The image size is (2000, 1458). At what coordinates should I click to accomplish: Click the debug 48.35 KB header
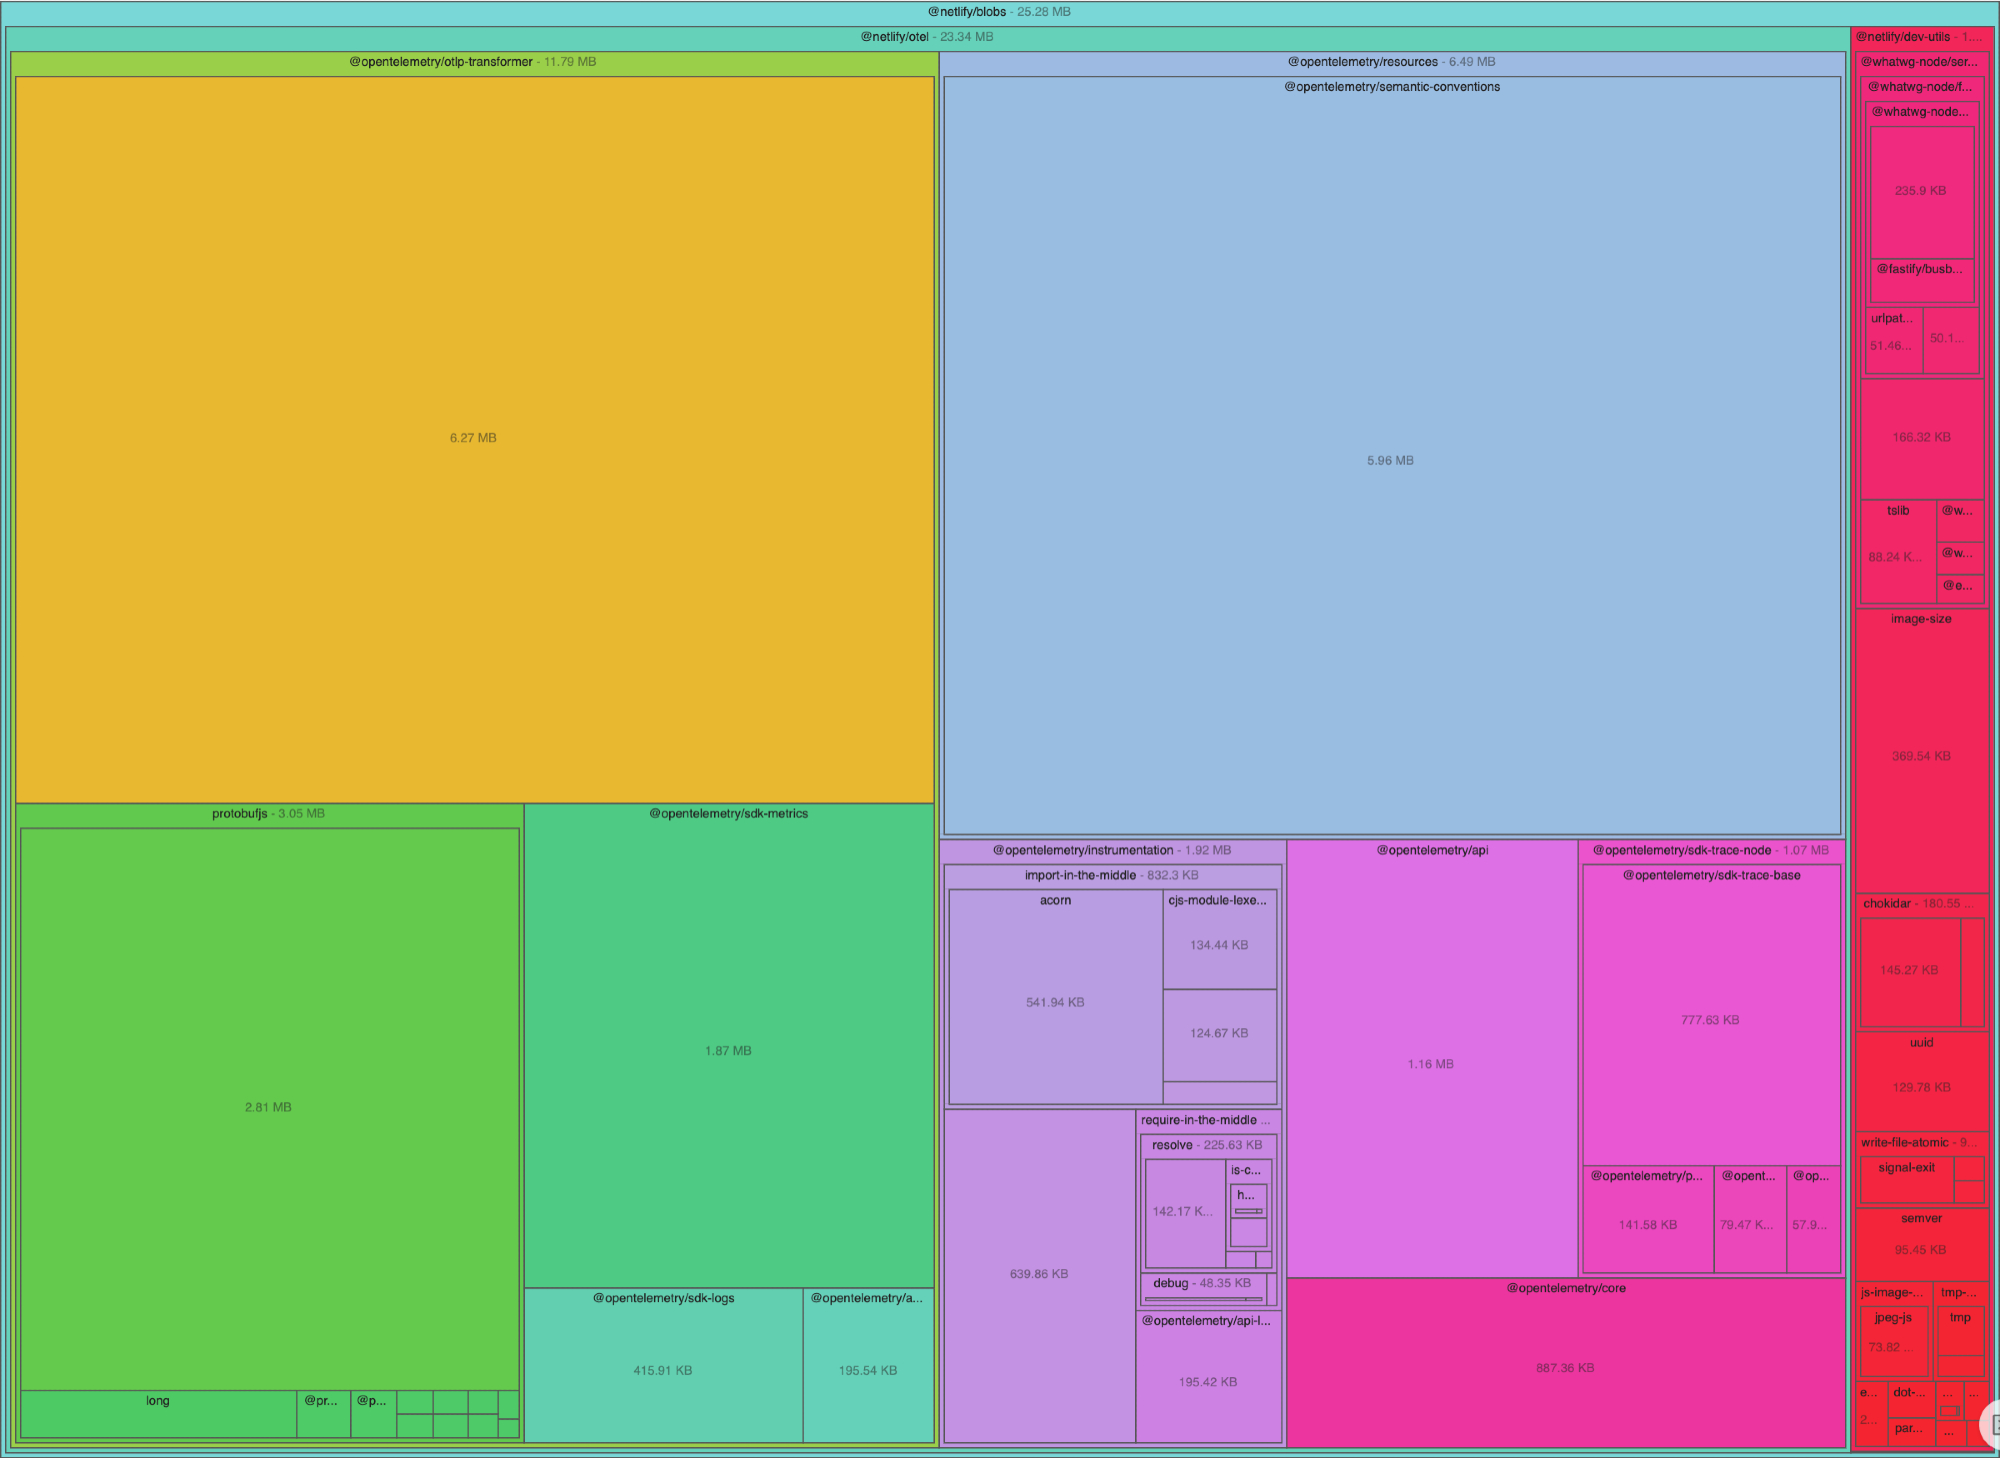pyautogui.click(x=1201, y=1283)
